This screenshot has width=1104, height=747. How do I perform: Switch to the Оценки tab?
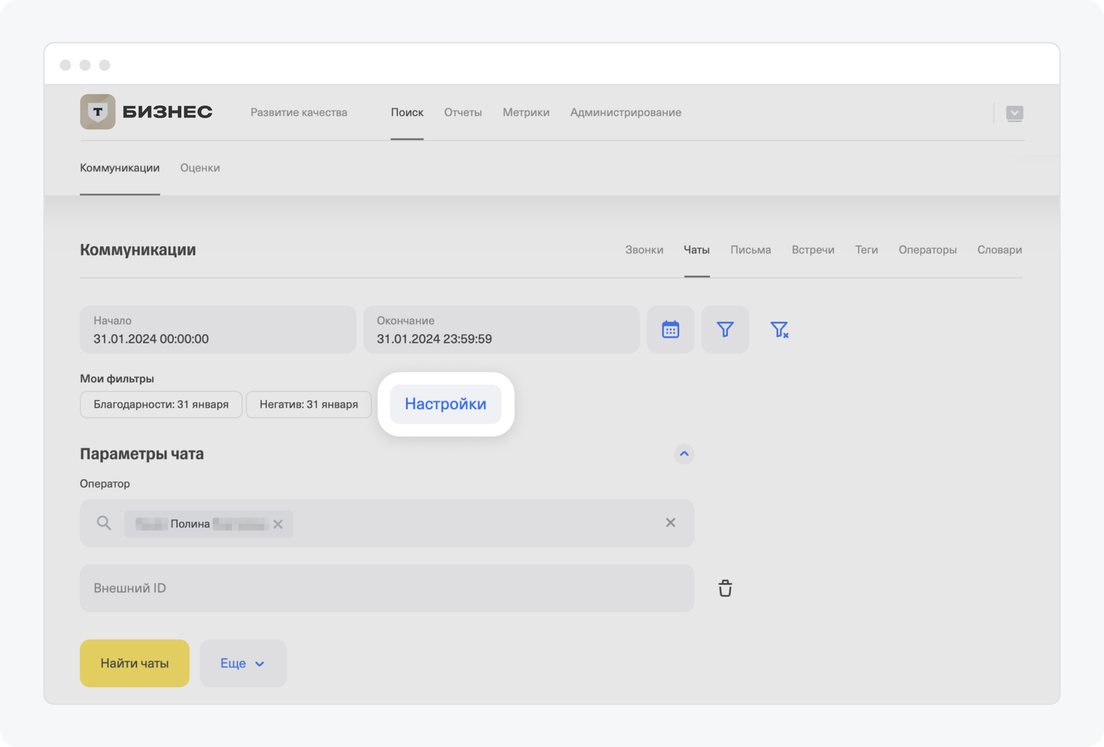pyautogui.click(x=200, y=168)
